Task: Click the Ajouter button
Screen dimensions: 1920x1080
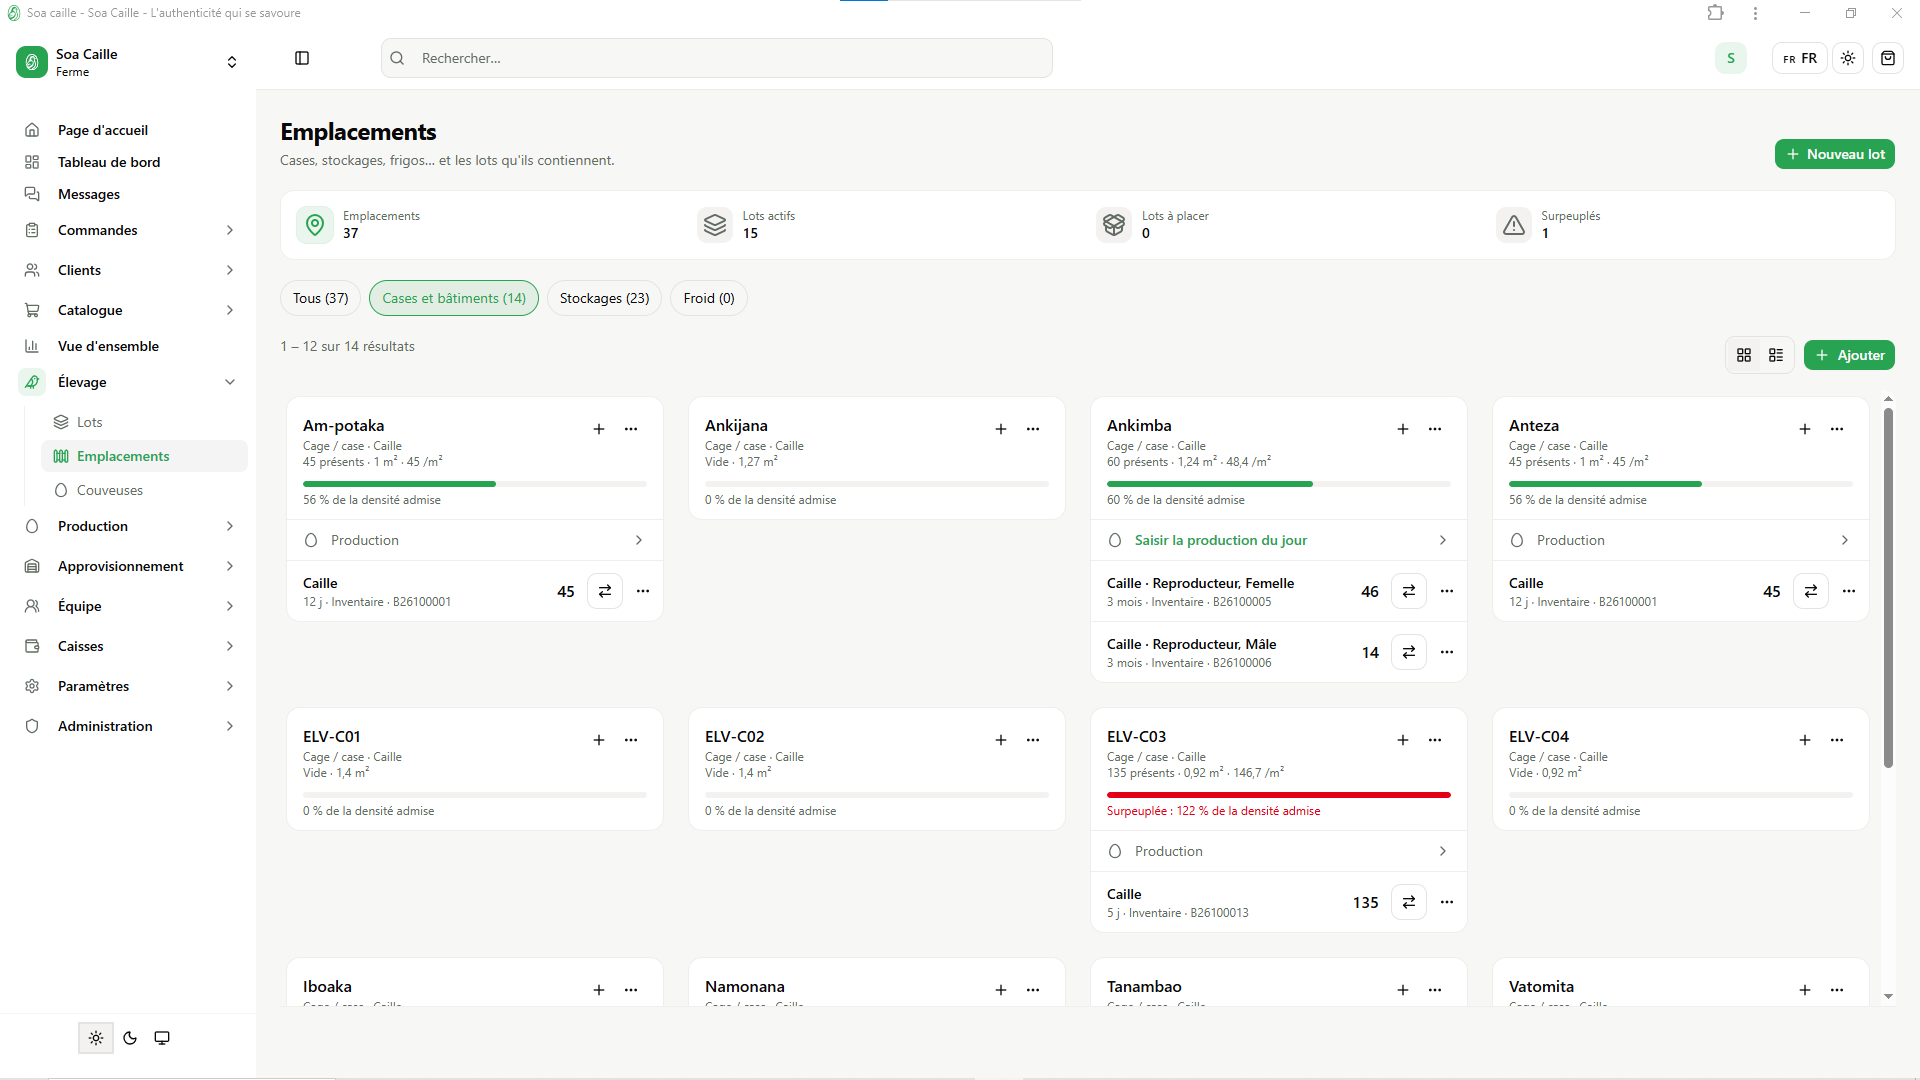Action: coord(1849,355)
